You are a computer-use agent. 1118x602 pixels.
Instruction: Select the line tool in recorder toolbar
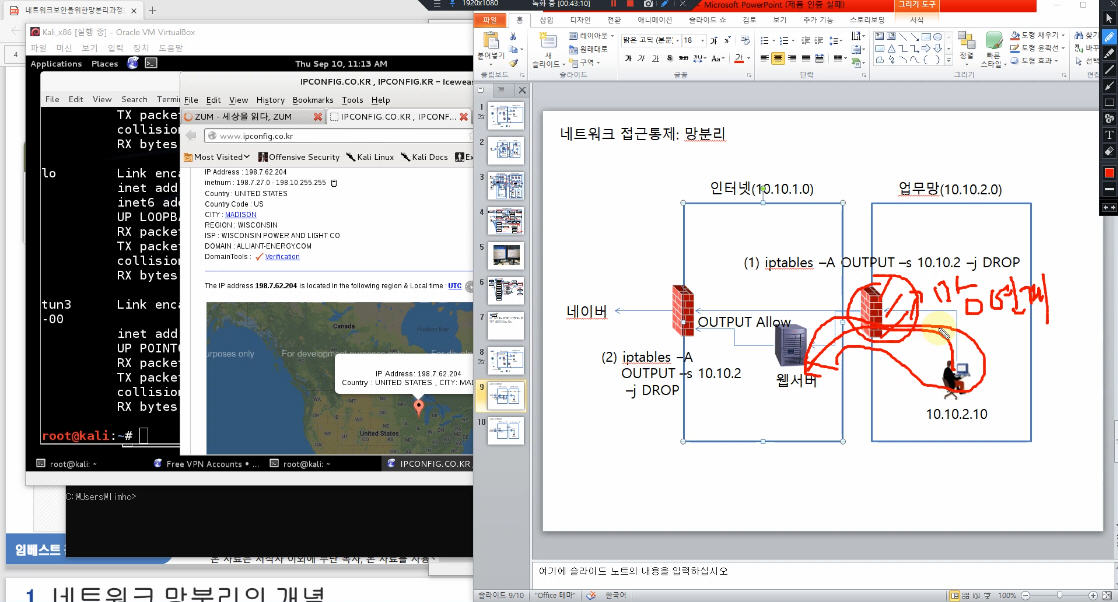pos(1109,70)
